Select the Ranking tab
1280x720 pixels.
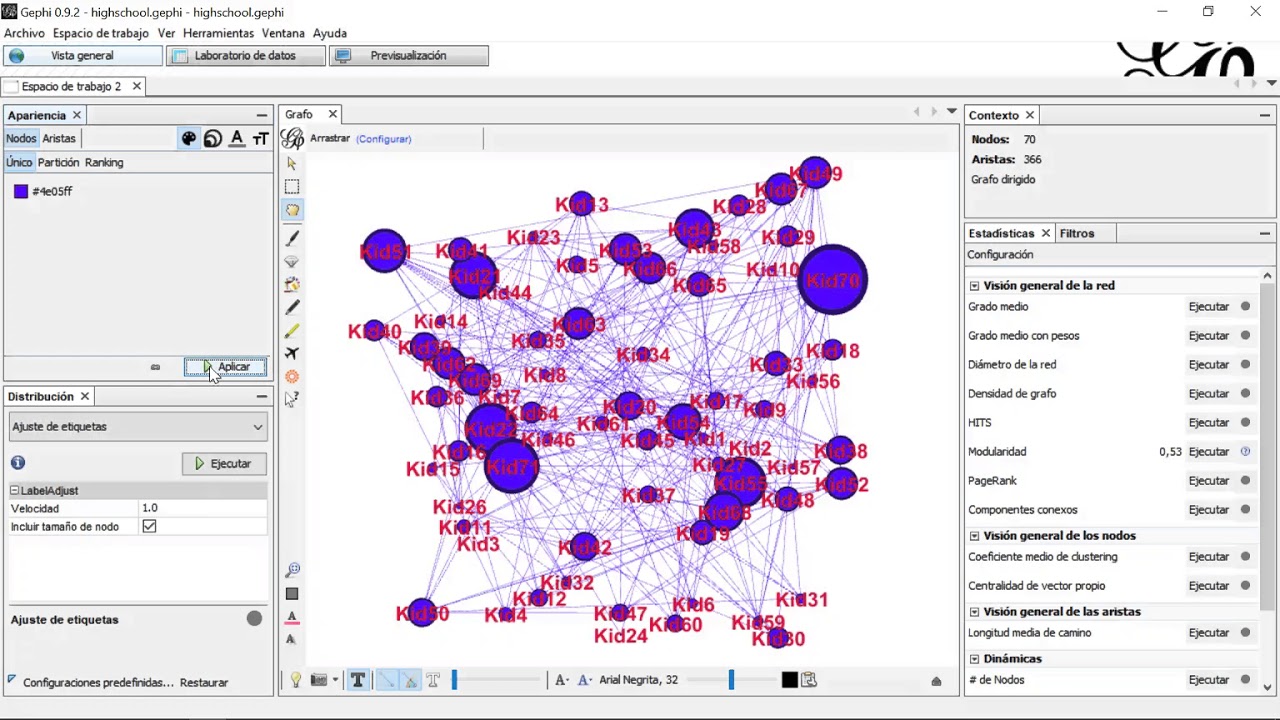point(104,162)
